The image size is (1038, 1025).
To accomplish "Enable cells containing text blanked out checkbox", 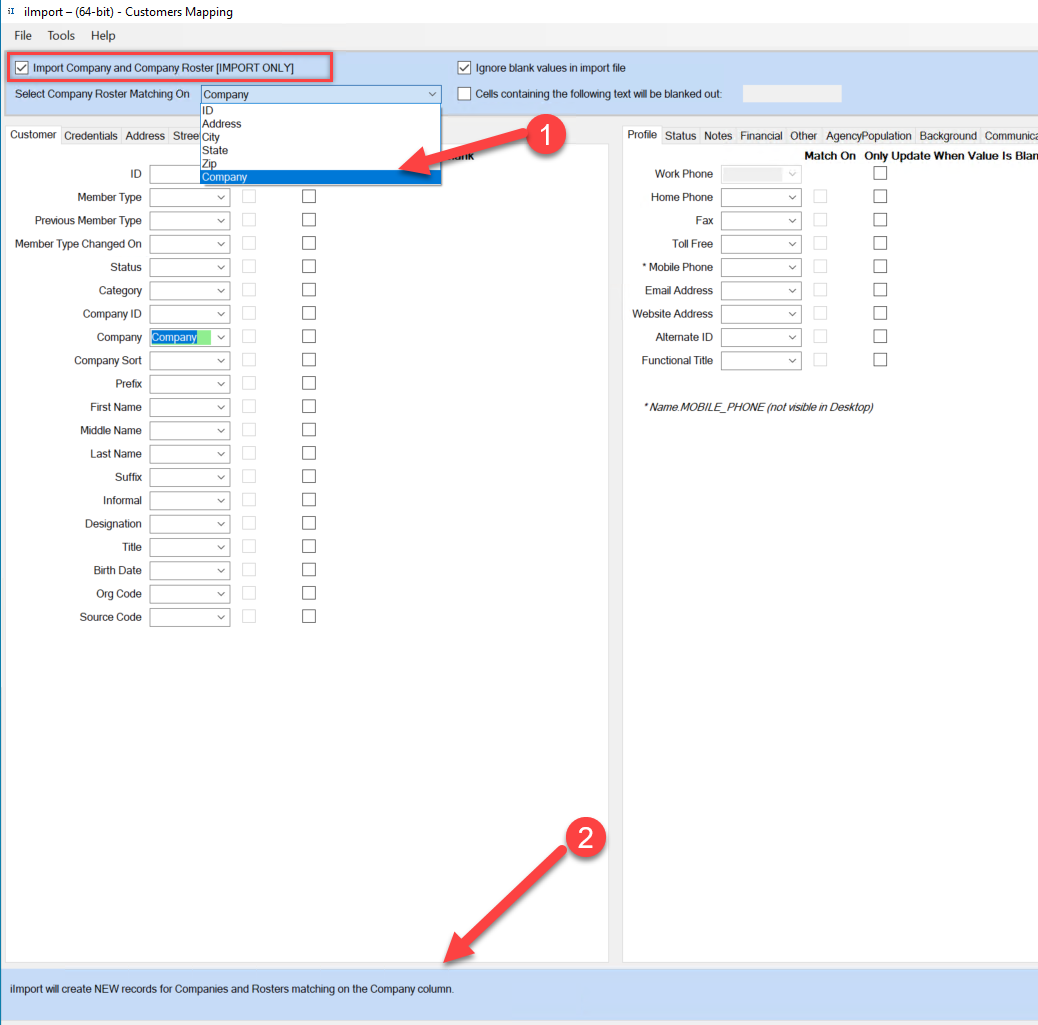I will tap(464, 94).
